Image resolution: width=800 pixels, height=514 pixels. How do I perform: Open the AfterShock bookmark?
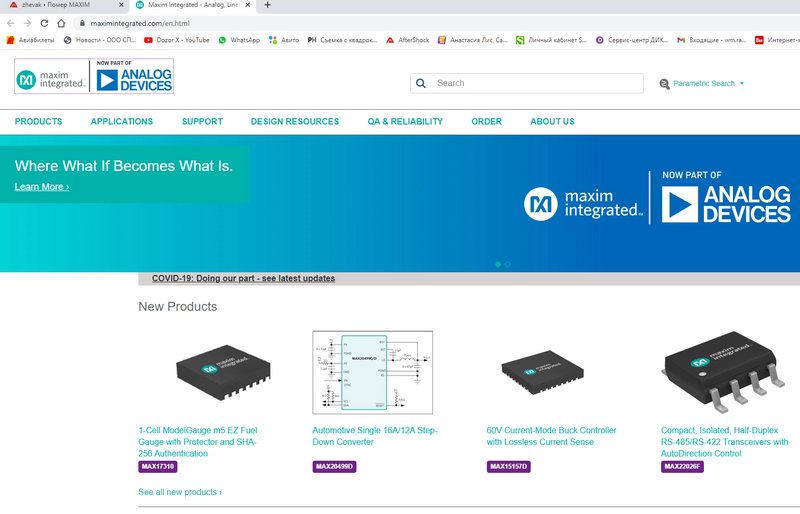408,40
